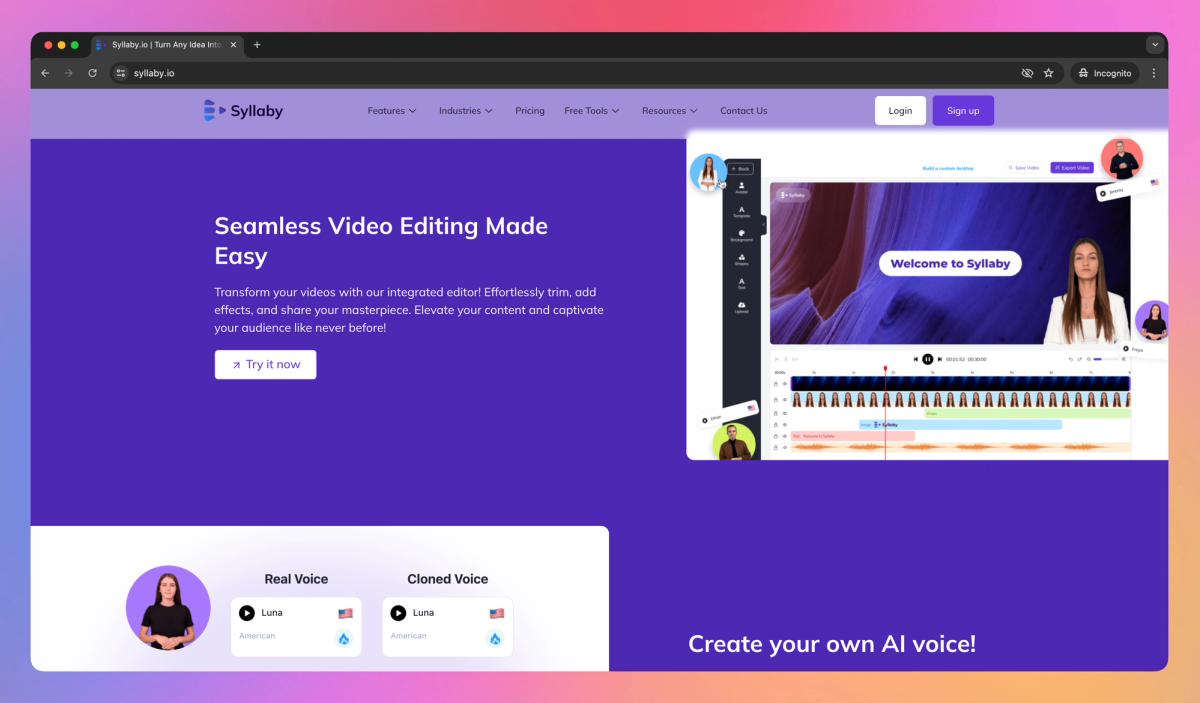
Task: Play Luna's Cloned Voice sample
Action: pyautogui.click(x=398, y=613)
